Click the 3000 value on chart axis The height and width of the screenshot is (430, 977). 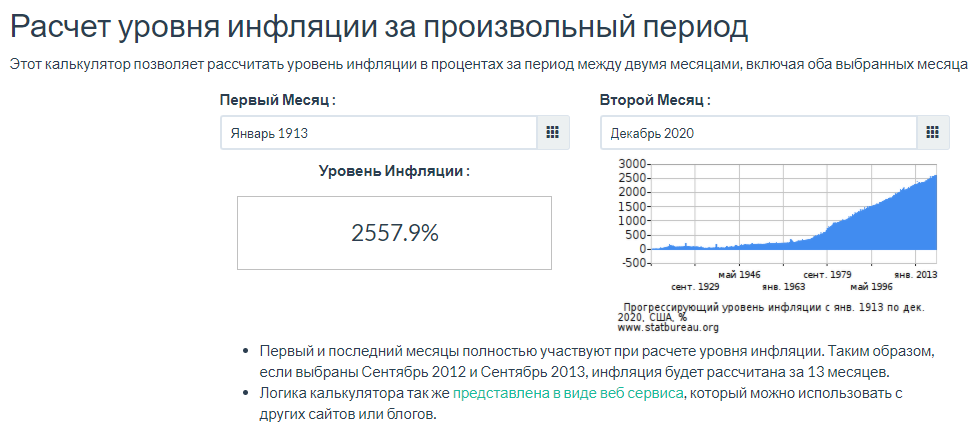pyautogui.click(x=632, y=162)
